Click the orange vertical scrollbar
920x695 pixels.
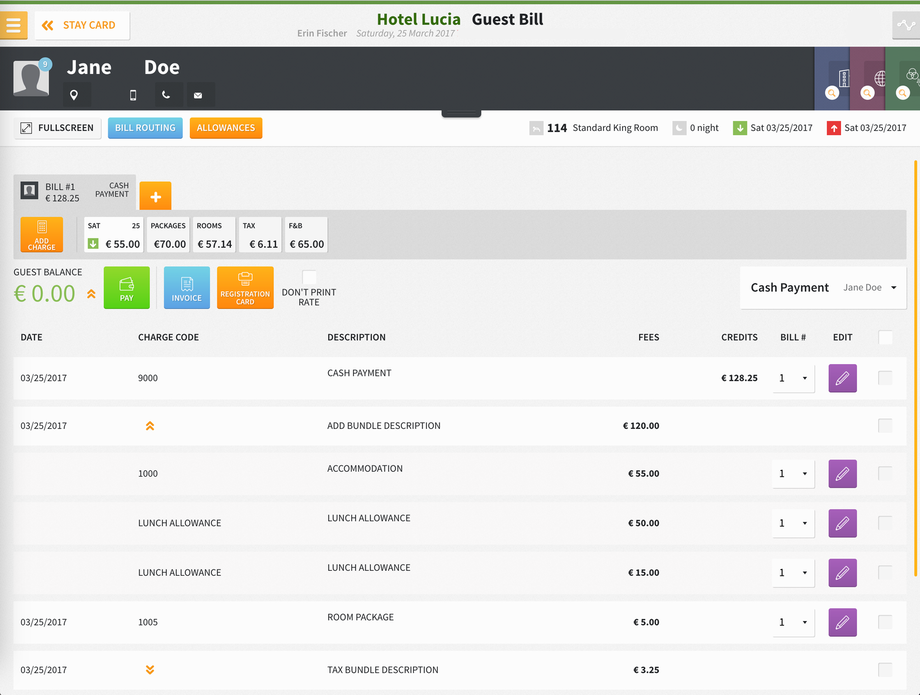(x=915, y=368)
